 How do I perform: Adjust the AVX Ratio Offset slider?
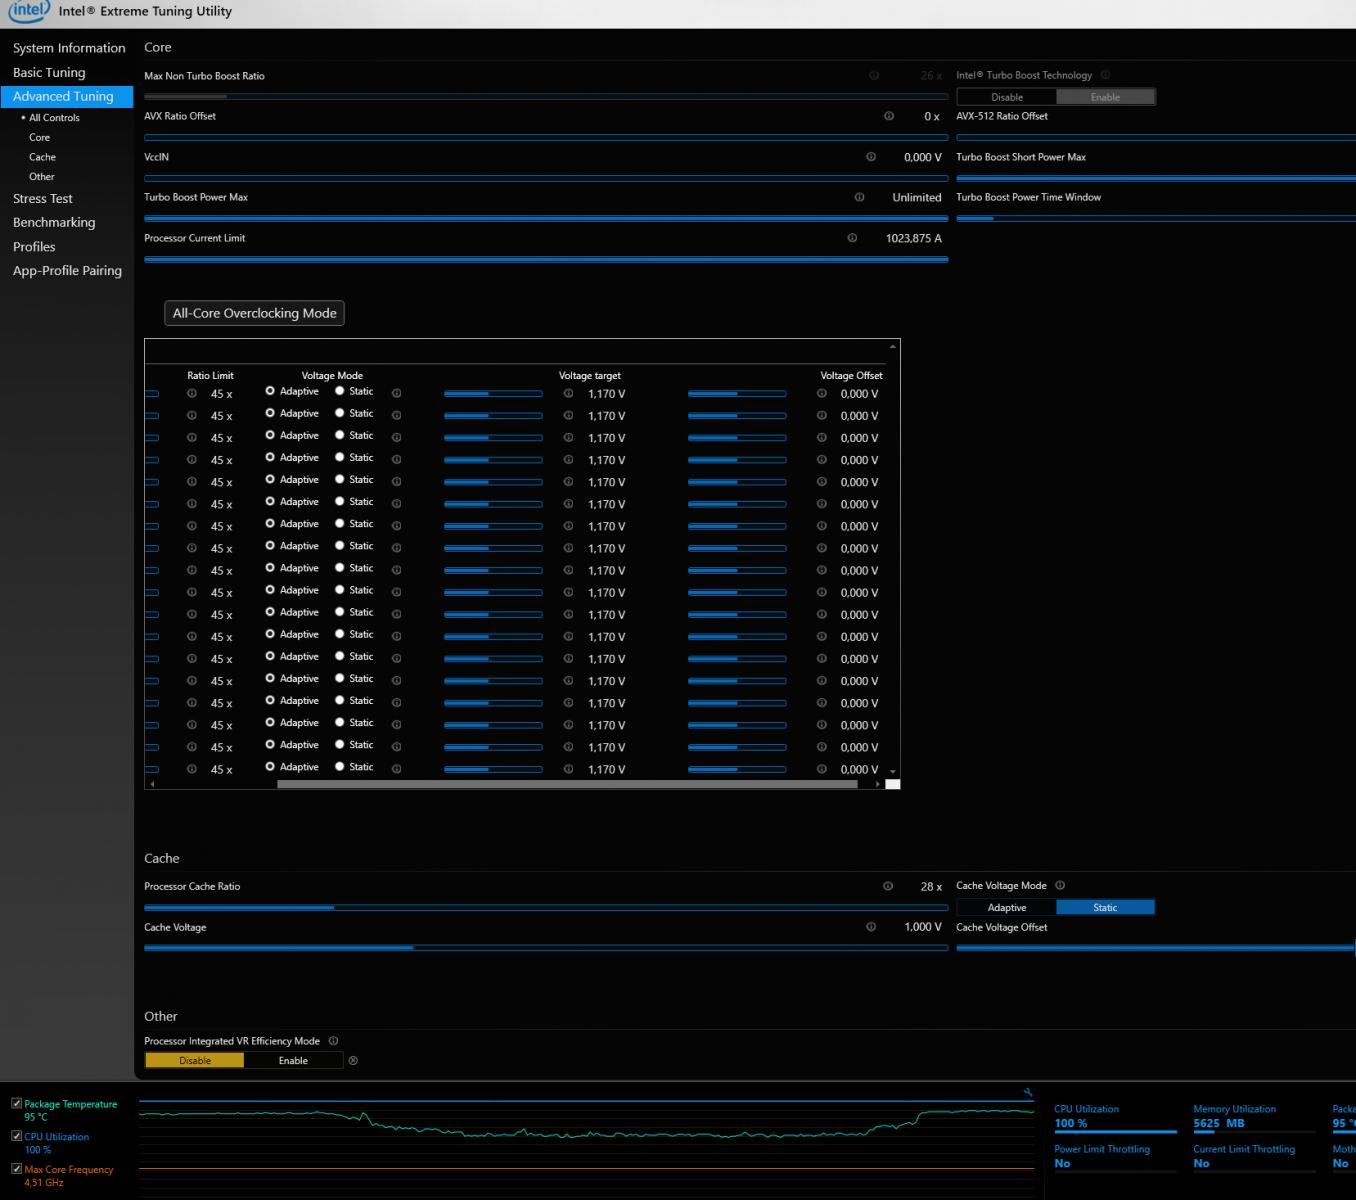(x=546, y=137)
